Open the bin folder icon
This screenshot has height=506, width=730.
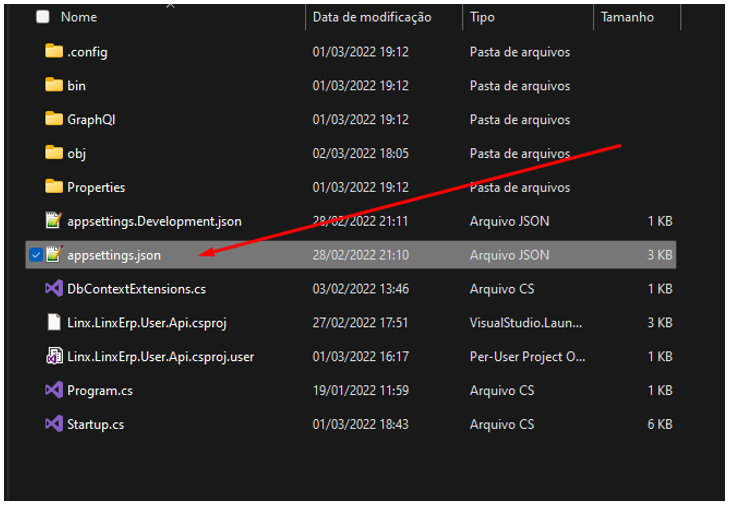point(54,85)
